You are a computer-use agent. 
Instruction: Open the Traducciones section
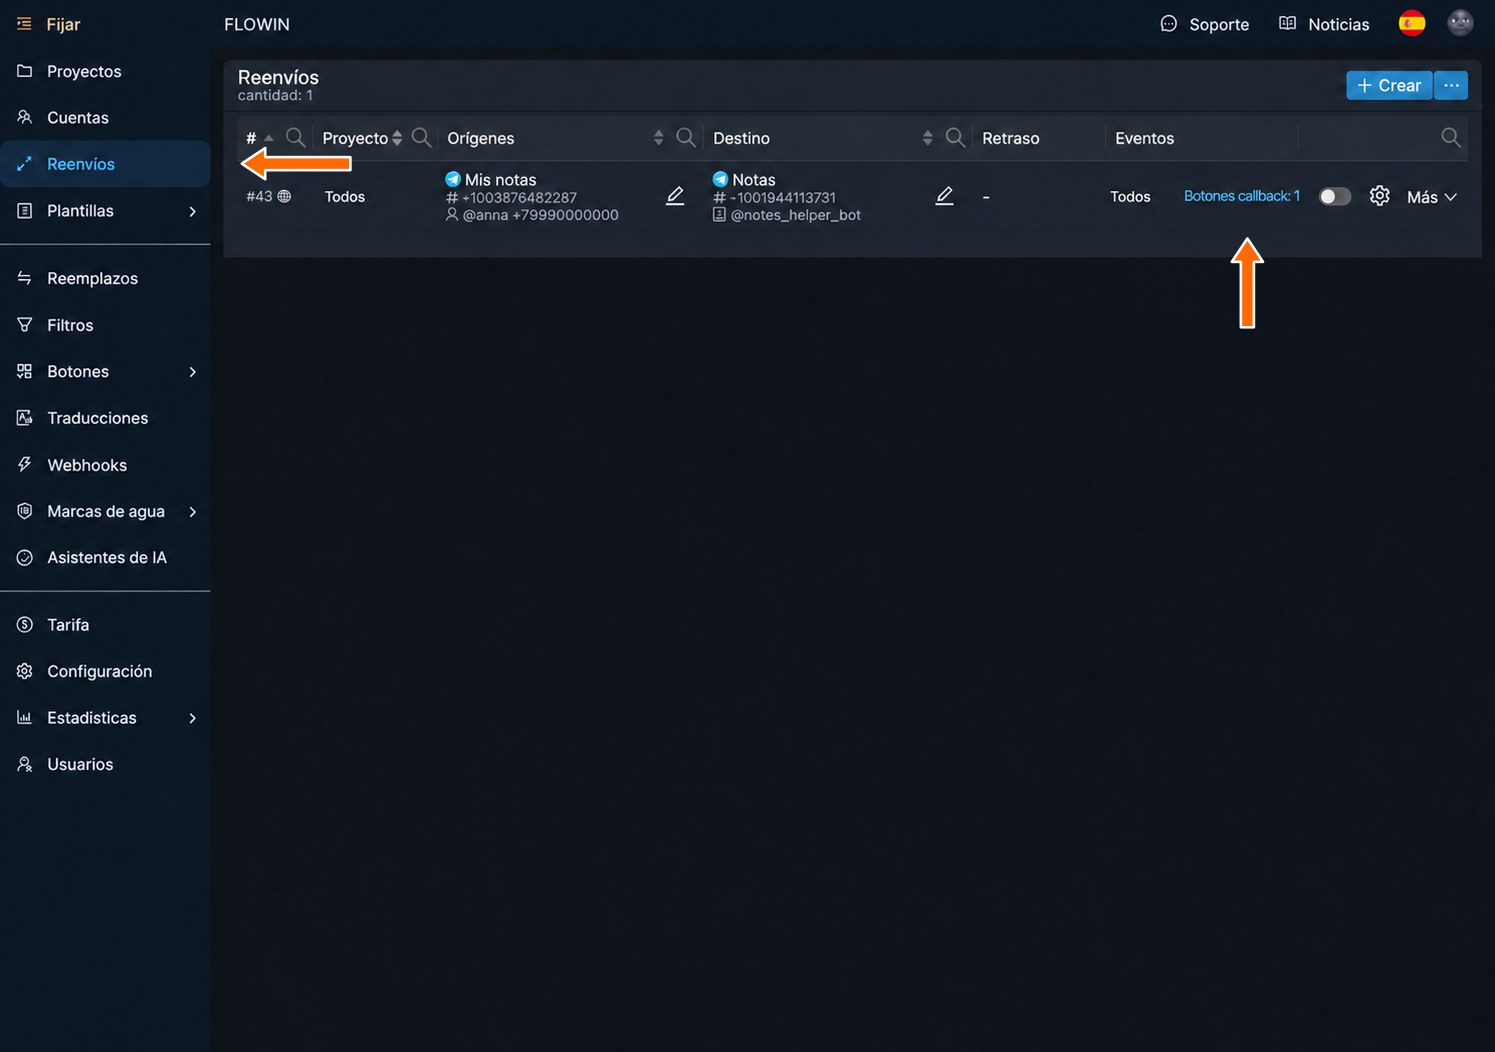(x=105, y=418)
